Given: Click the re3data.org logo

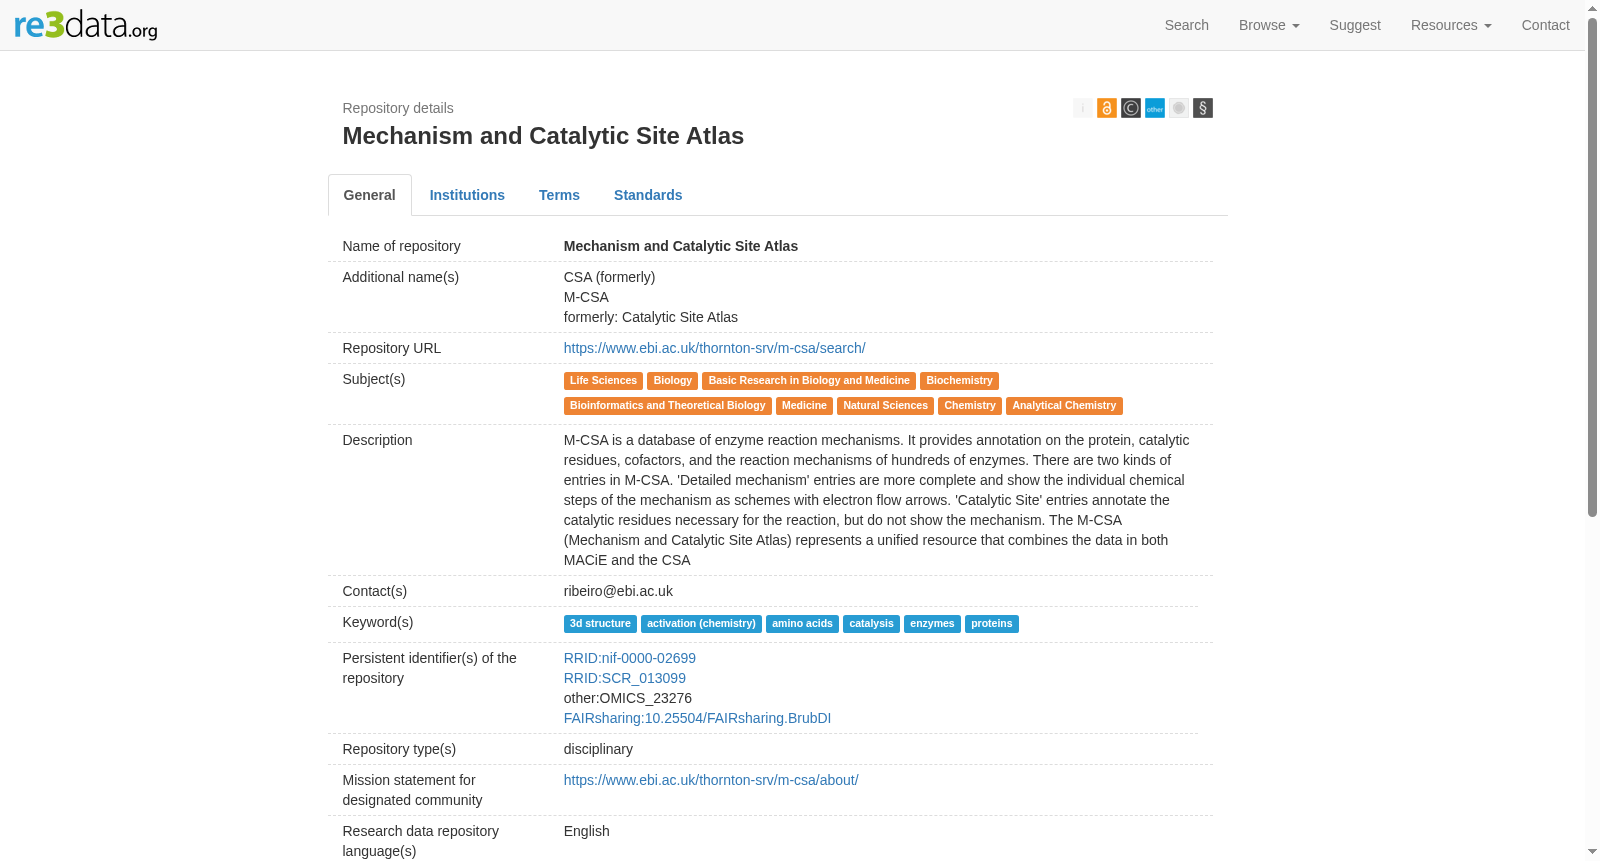Looking at the screenshot, I should coord(86,25).
